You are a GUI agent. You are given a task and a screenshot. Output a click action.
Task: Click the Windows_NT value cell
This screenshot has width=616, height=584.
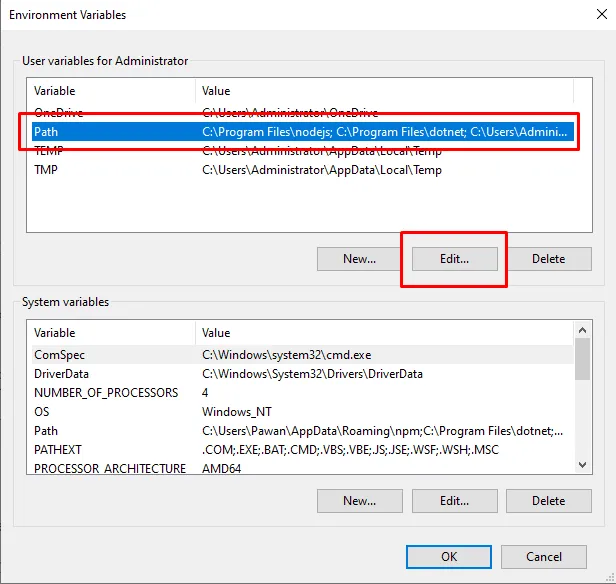click(236, 412)
